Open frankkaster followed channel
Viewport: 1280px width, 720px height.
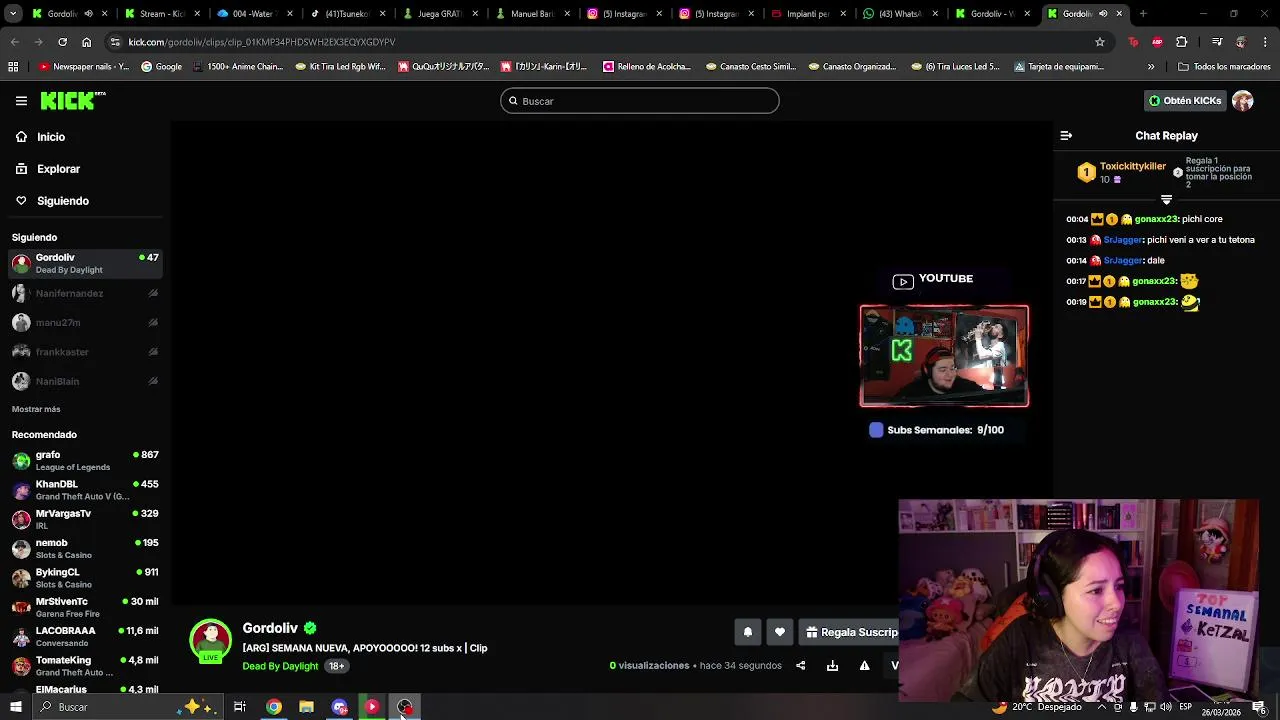tap(86, 352)
